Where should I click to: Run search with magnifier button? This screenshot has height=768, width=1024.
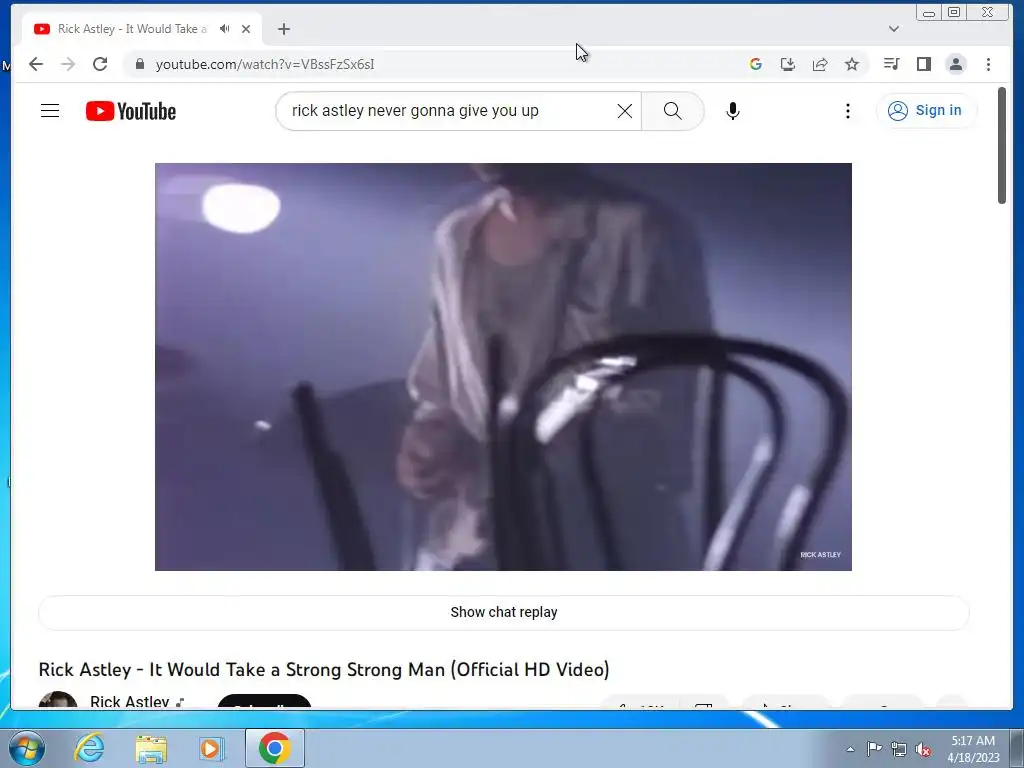click(x=673, y=111)
